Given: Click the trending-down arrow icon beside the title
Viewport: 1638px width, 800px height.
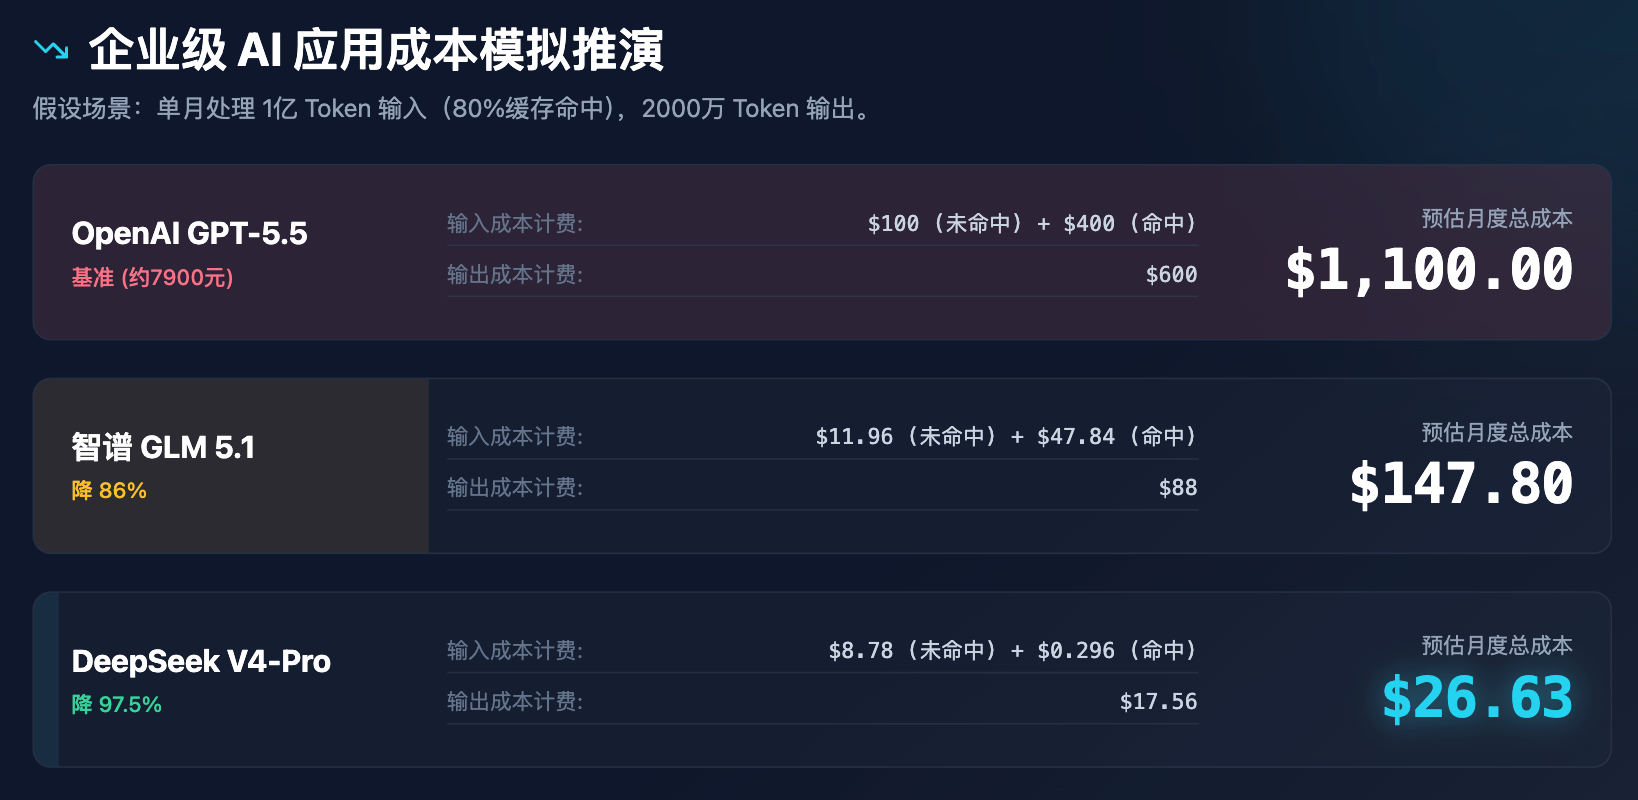Looking at the screenshot, I should tap(51, 49).
